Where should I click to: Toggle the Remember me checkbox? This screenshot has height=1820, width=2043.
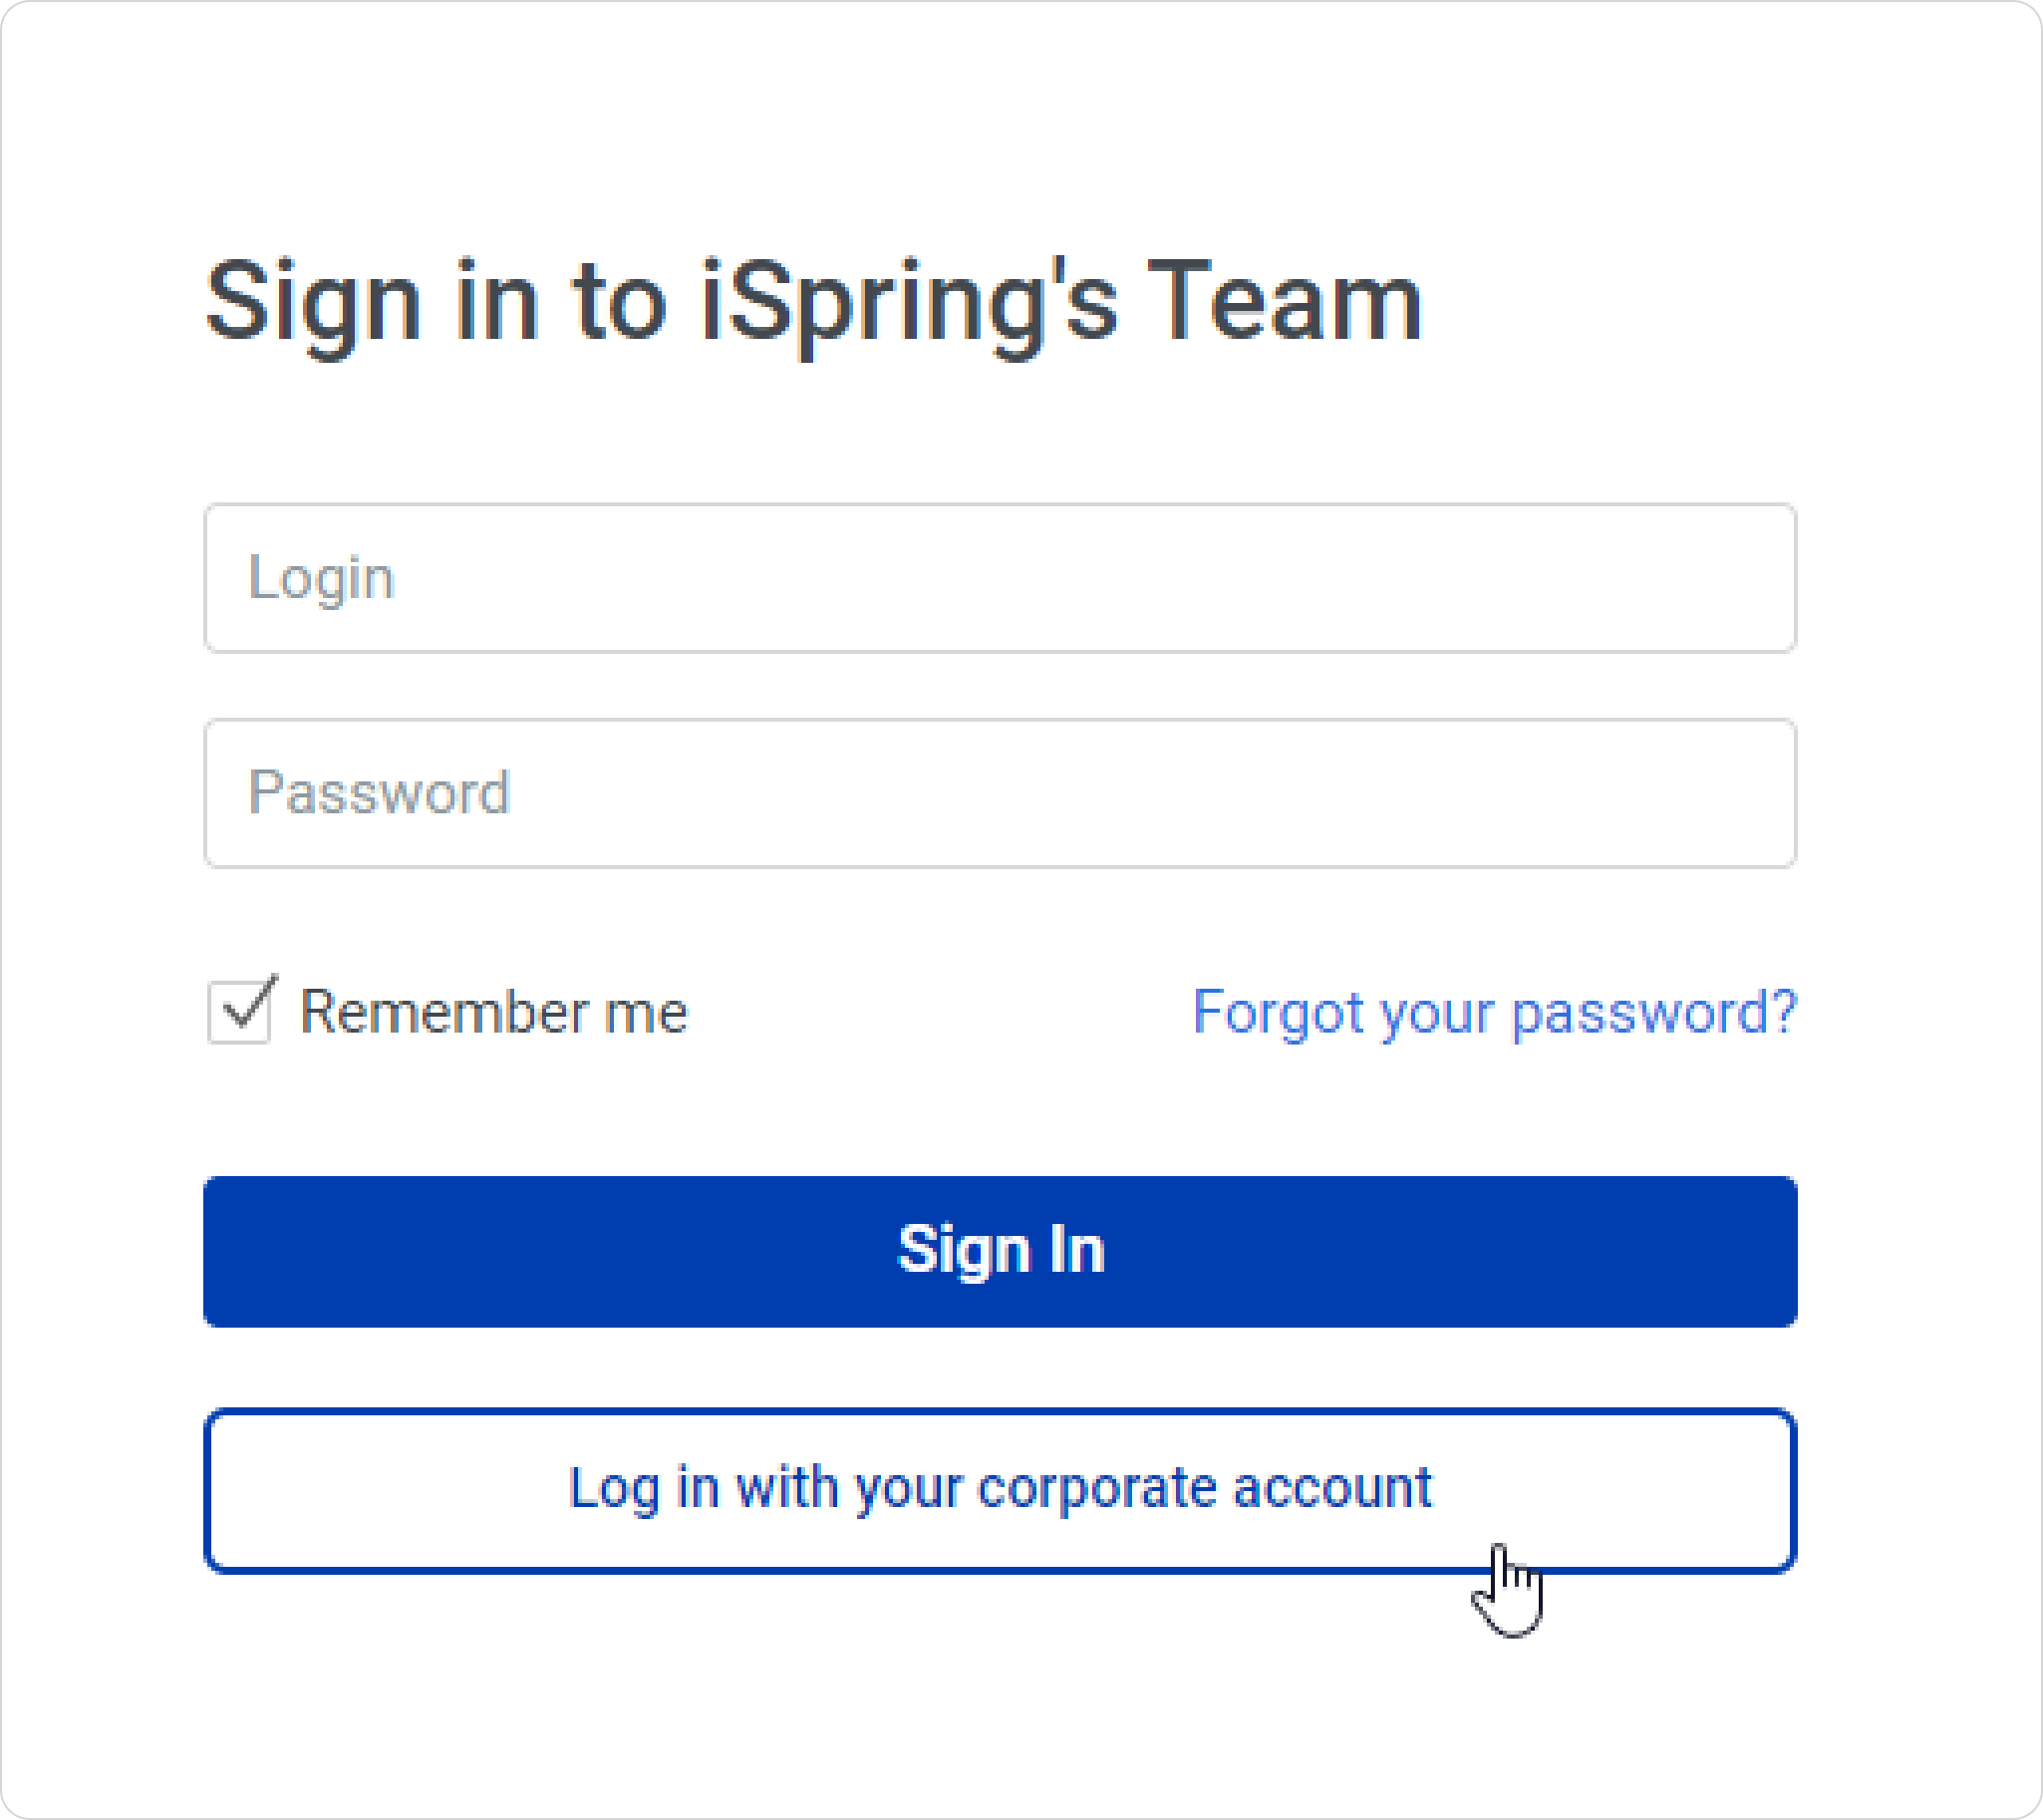(239, 1011)
